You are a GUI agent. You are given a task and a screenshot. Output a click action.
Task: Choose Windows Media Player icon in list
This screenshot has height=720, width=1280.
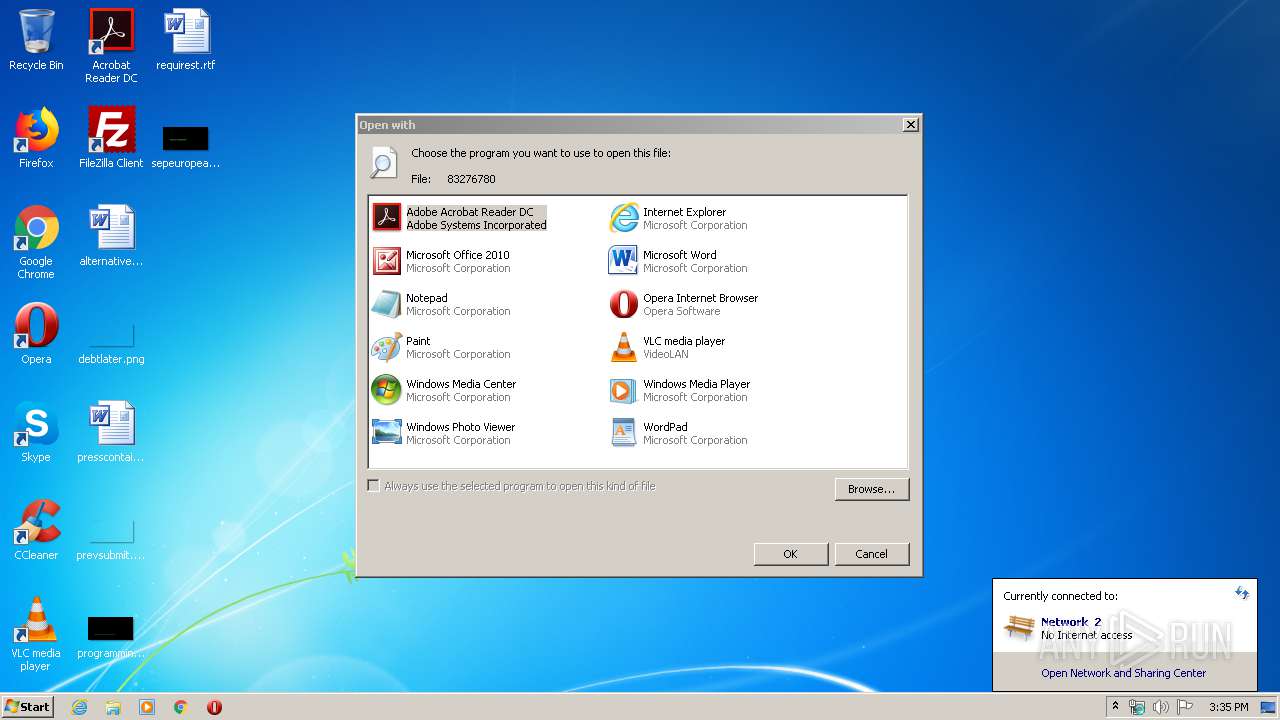click(x=624, y=389)
